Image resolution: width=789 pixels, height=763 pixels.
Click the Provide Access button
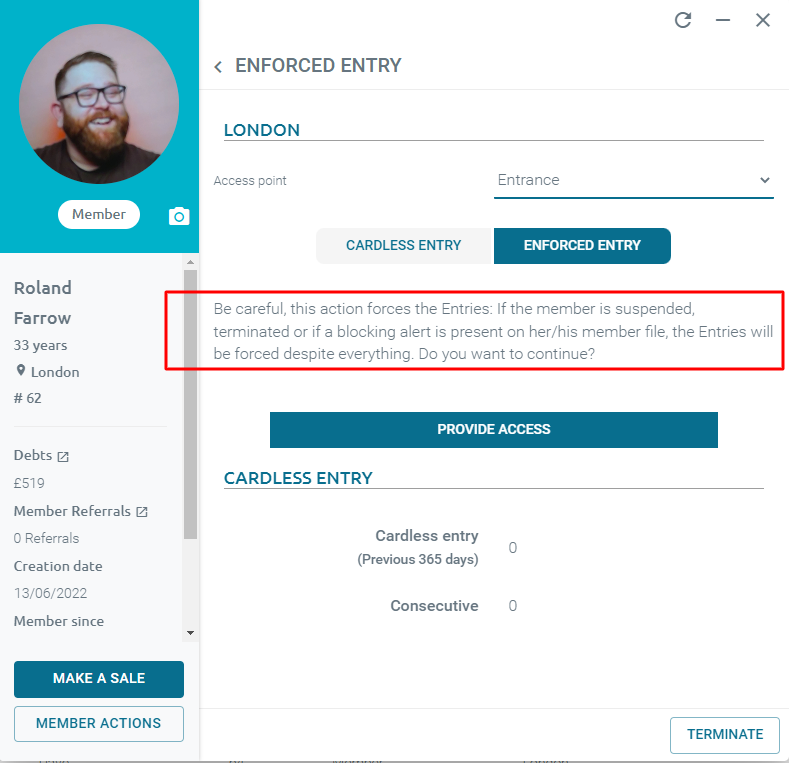pos(494,430)
